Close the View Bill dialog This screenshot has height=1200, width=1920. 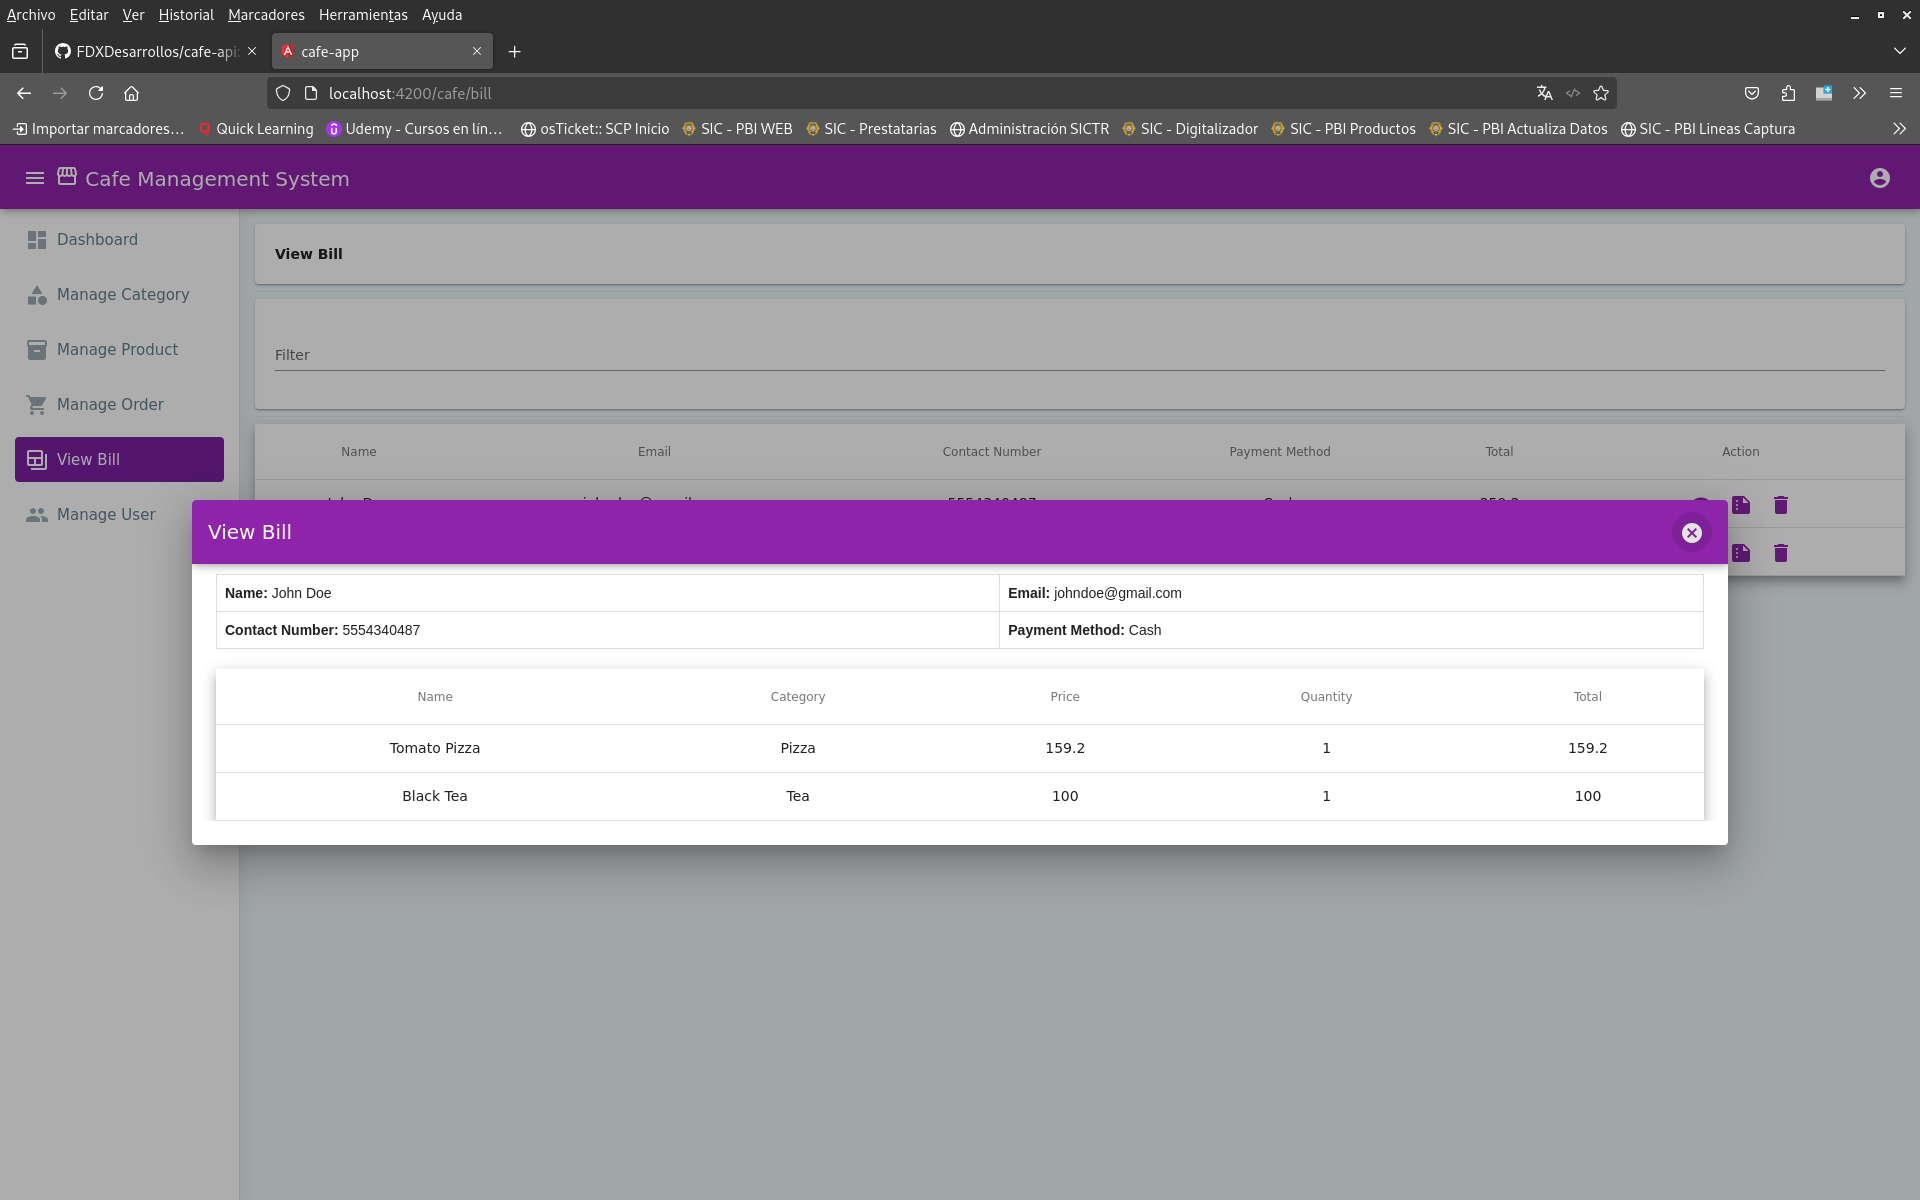coord(1691,533)
